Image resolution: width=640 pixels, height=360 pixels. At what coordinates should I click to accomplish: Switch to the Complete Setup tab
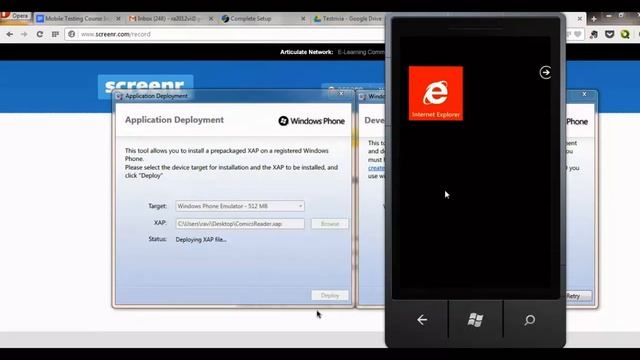250,19
